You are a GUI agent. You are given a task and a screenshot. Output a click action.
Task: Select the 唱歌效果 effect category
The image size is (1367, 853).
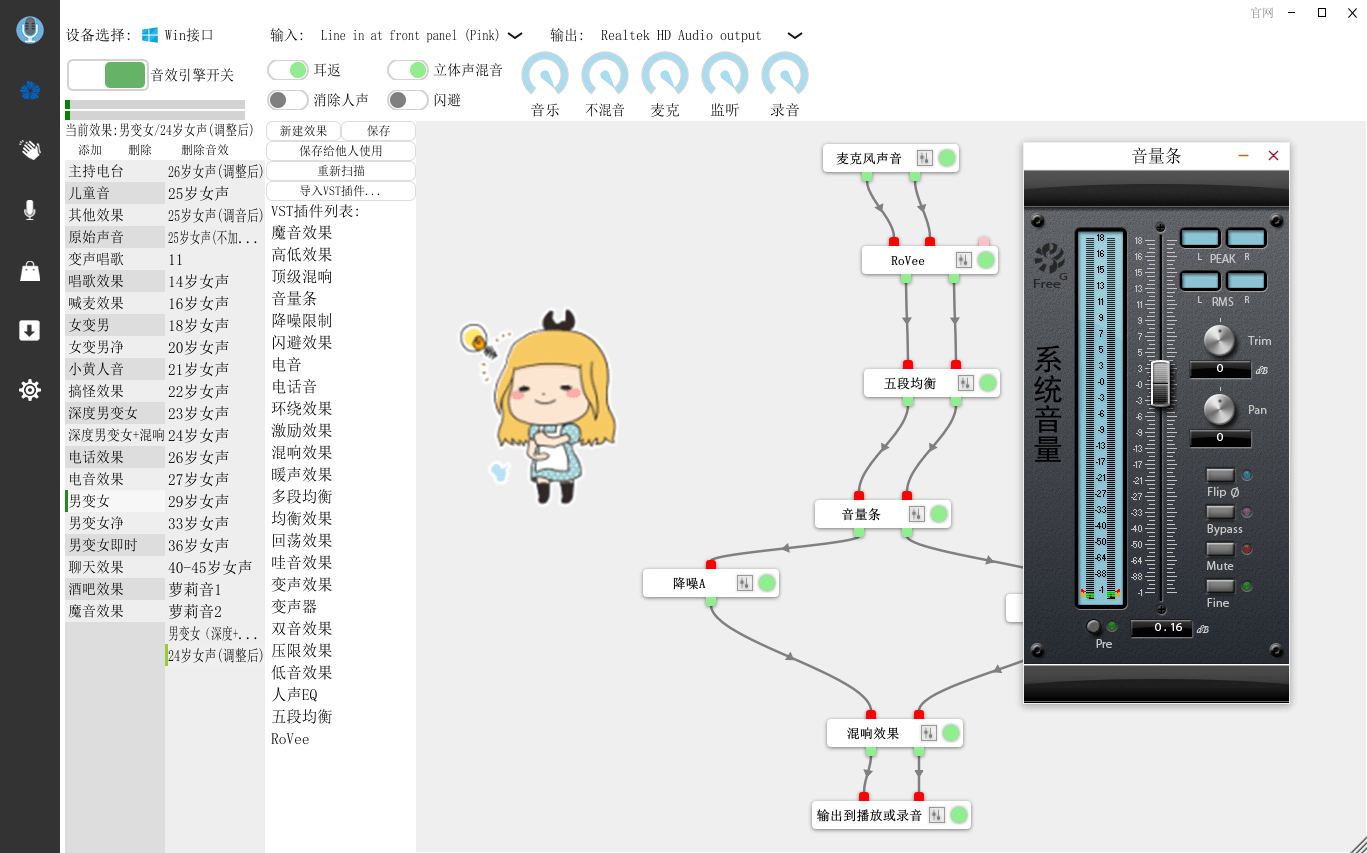click(x=115, y=281)
